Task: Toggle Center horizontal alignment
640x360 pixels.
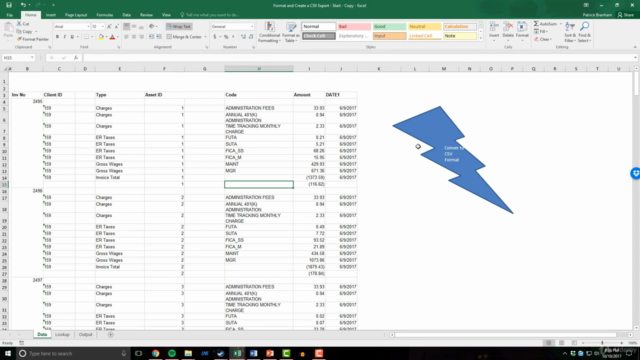Action: (134, 37)
